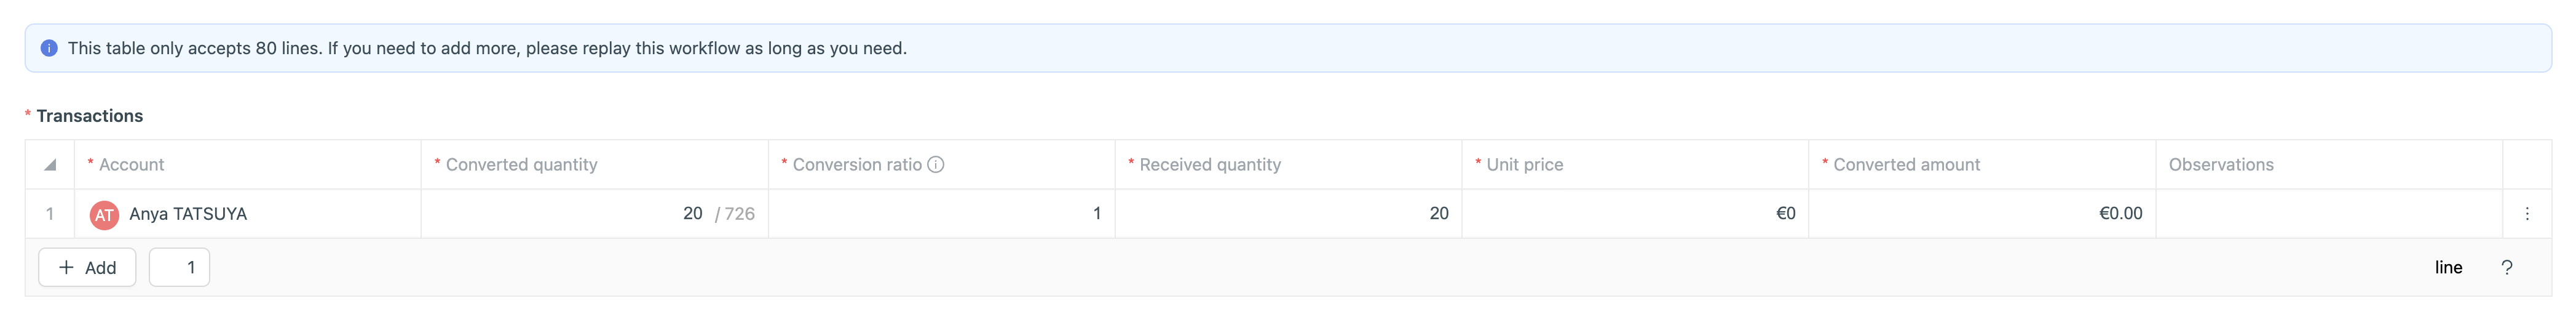Click the Conversion ratio info icon

pos(936,165)
